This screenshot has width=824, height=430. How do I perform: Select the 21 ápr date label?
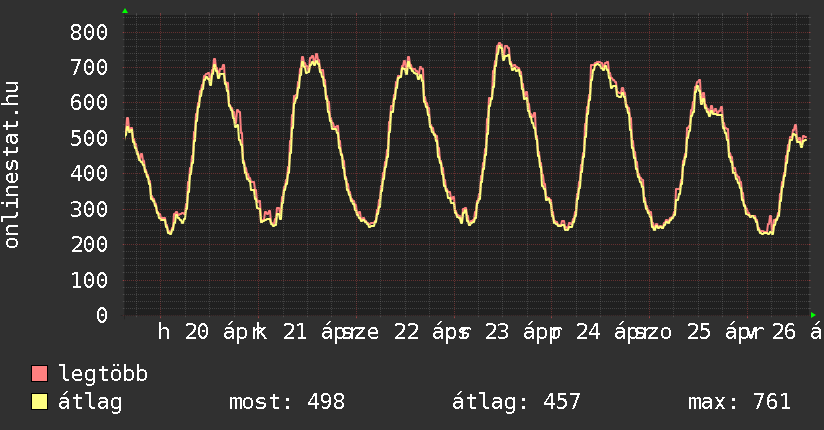pyautogui.click(x=312, y=333)
